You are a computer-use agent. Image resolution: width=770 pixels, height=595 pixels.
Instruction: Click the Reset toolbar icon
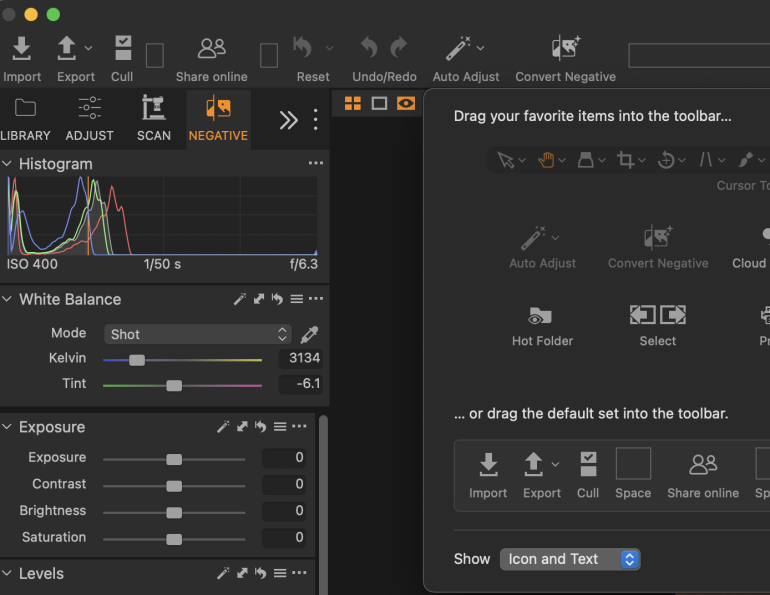click(x=302, y=48)
